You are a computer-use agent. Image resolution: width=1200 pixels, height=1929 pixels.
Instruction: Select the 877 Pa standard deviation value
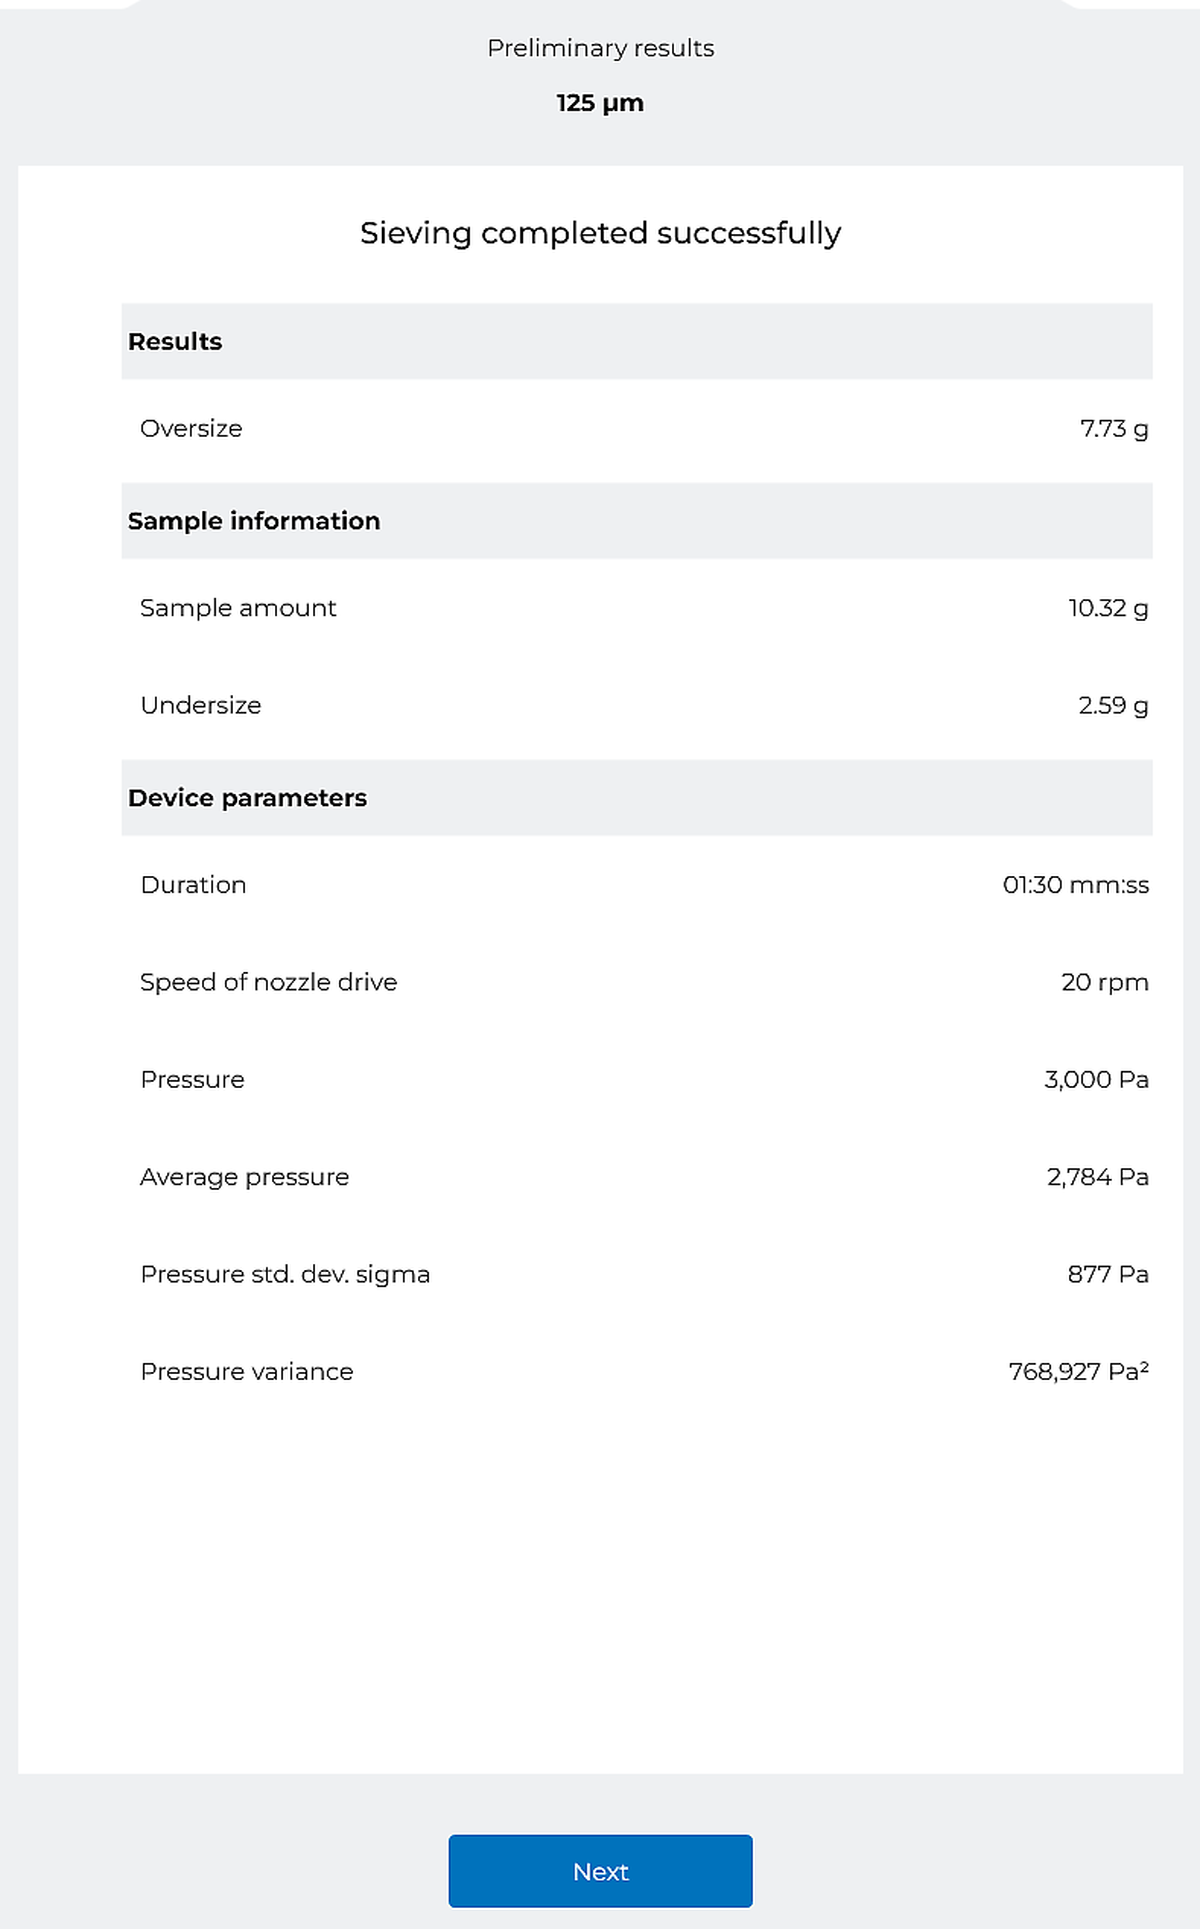(x=1107, y=1274)
